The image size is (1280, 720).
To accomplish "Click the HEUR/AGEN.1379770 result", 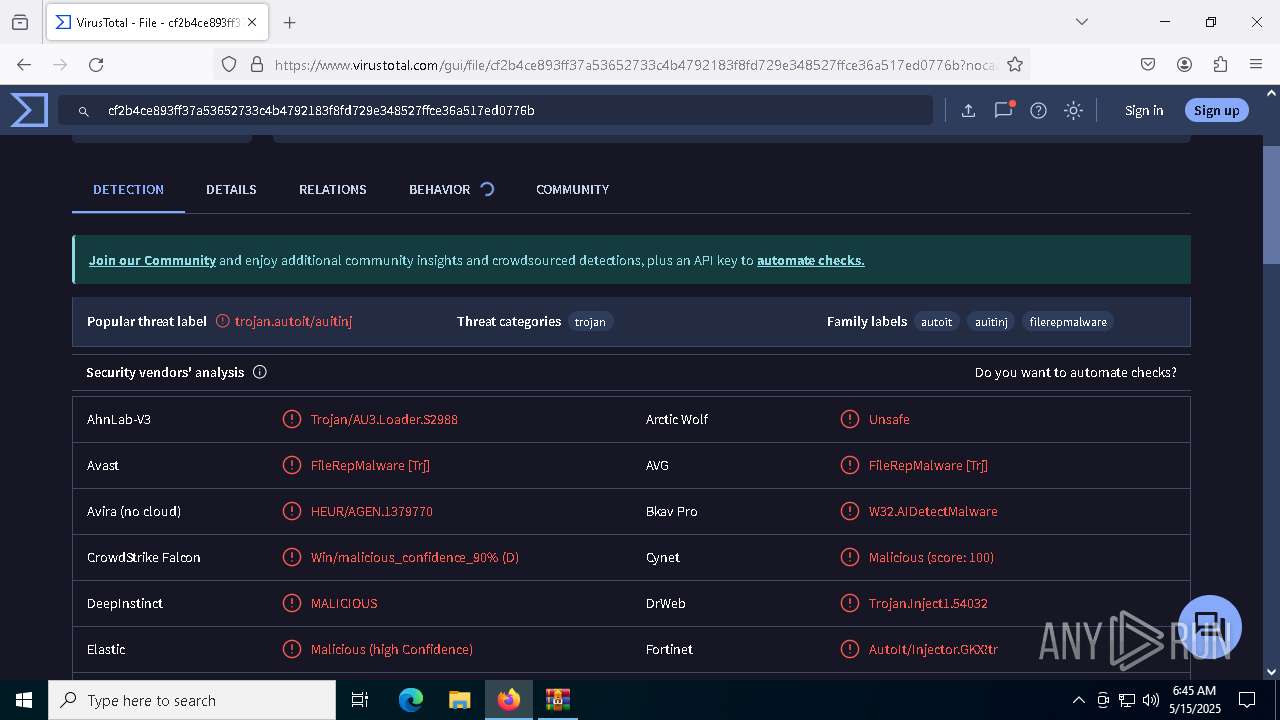I will [372, 511].
